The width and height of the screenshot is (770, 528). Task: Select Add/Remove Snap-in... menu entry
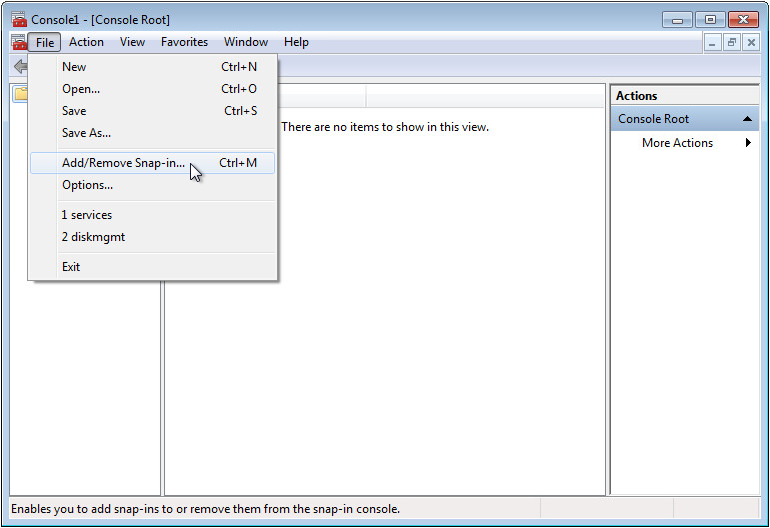pos(152,163)
